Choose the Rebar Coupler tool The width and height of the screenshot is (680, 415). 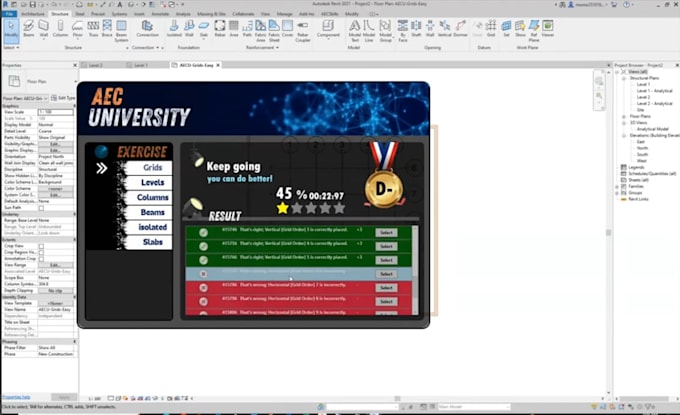(303, 30)
